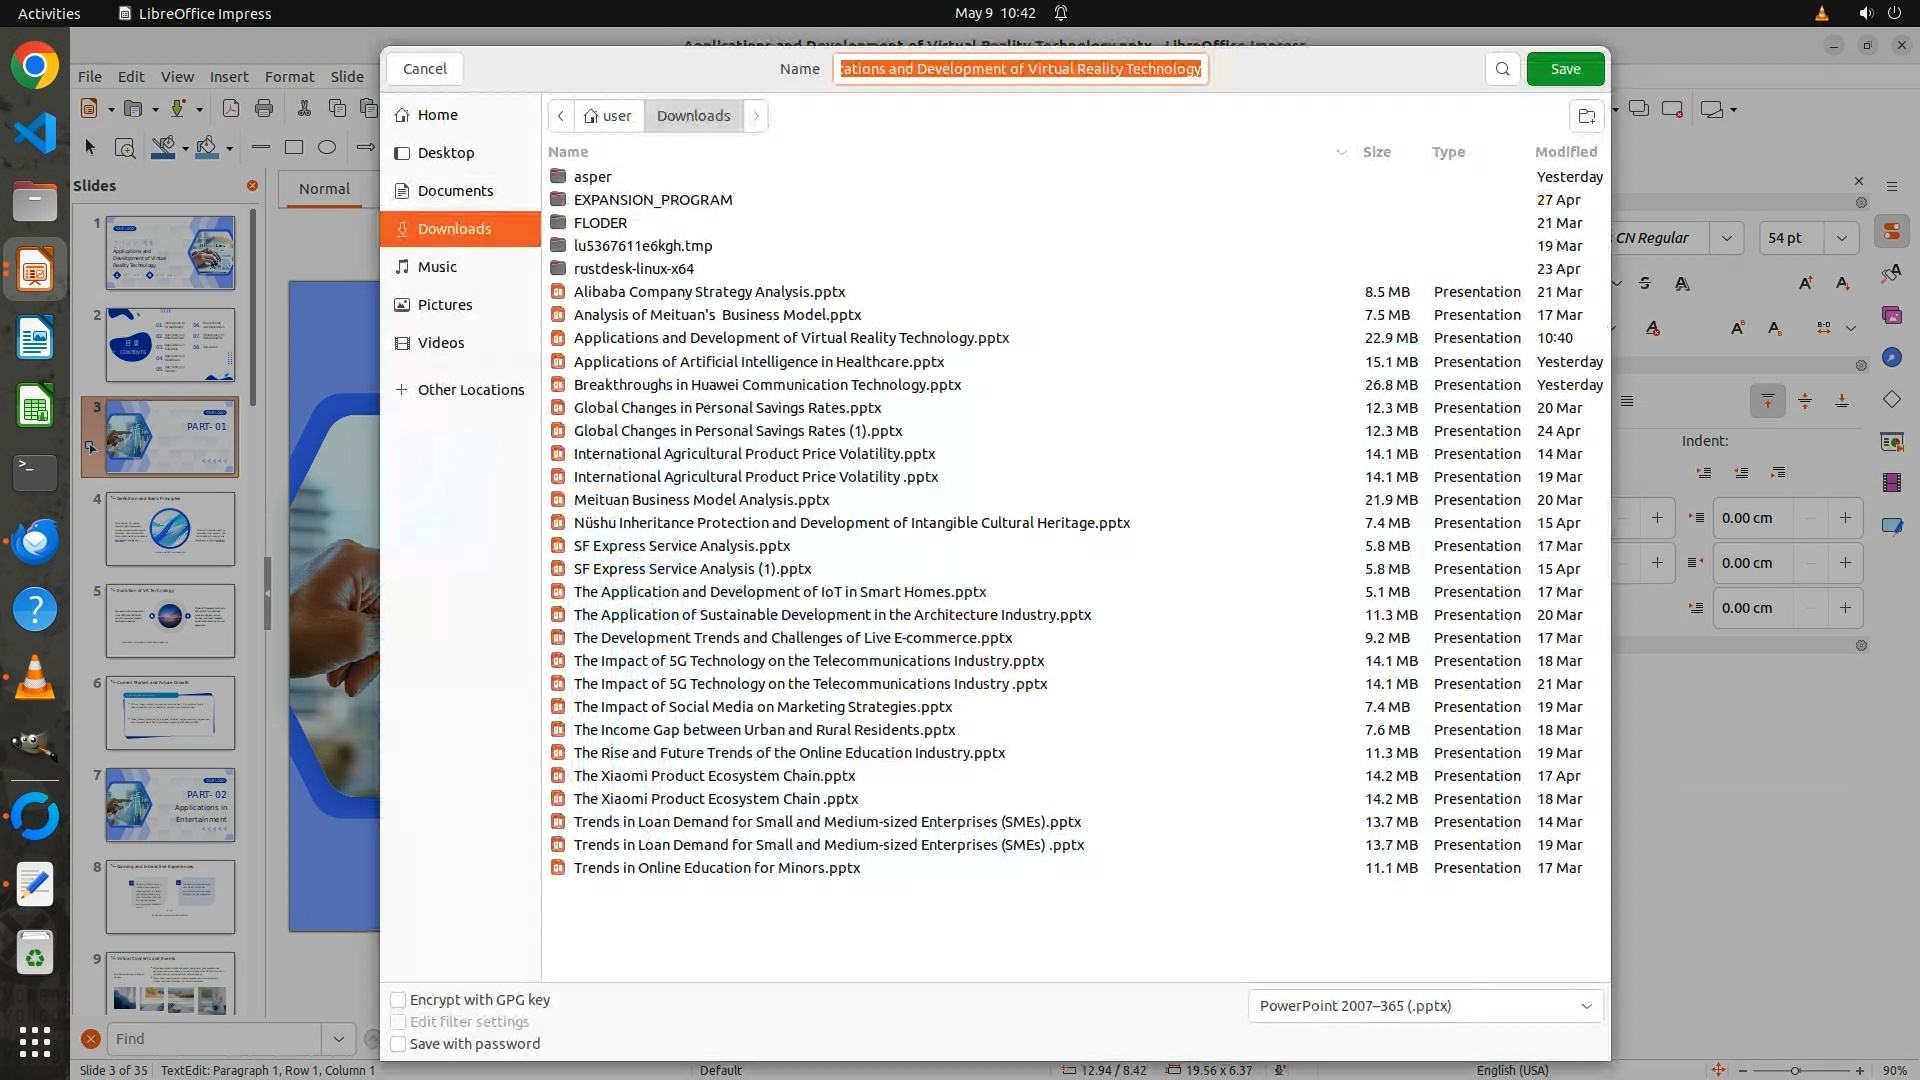Select the rectangle shape tool
Viewport: 1920px width, 1080px height.
pos(294,147)
